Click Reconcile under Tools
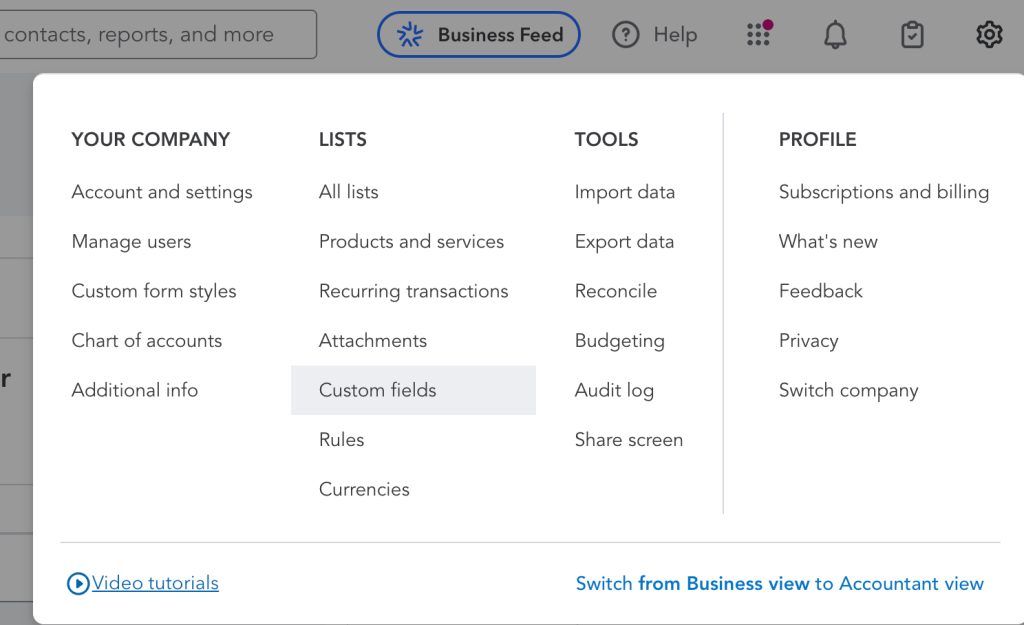 (616, 291)
